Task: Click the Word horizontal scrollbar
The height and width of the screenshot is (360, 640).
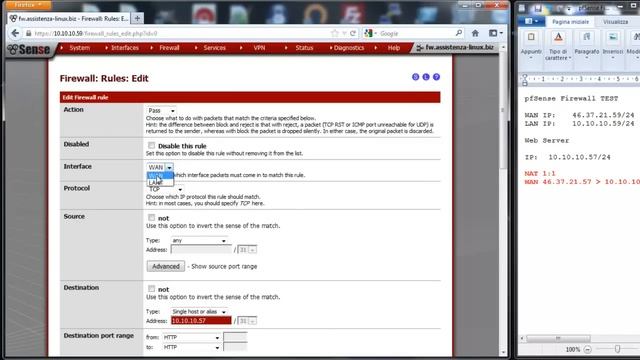Action: (x=558, y=338)
